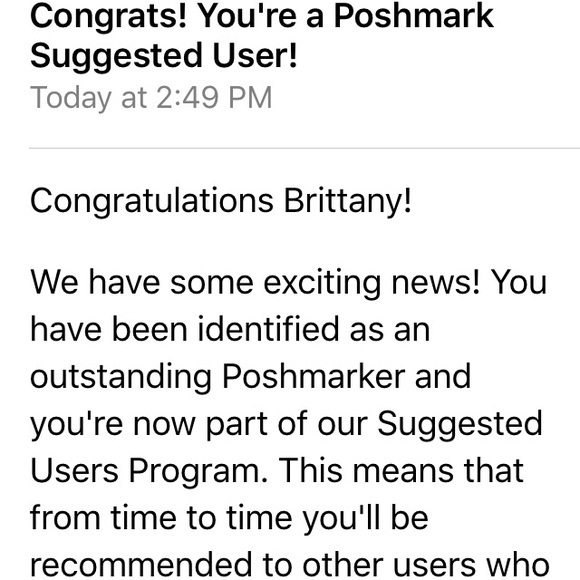
Task: Click the 'Congratulations Brittany!' greeting
Action: [221, 201]
